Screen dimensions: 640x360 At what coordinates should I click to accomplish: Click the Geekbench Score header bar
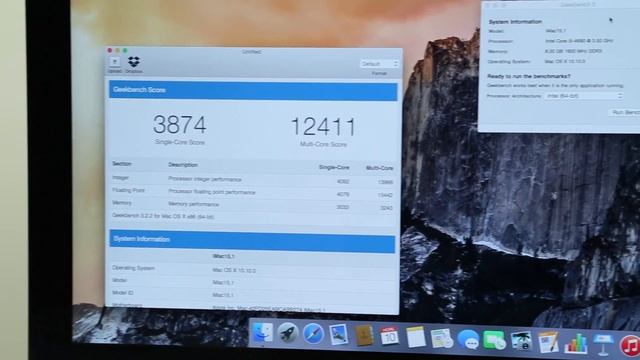click(253, 91)
